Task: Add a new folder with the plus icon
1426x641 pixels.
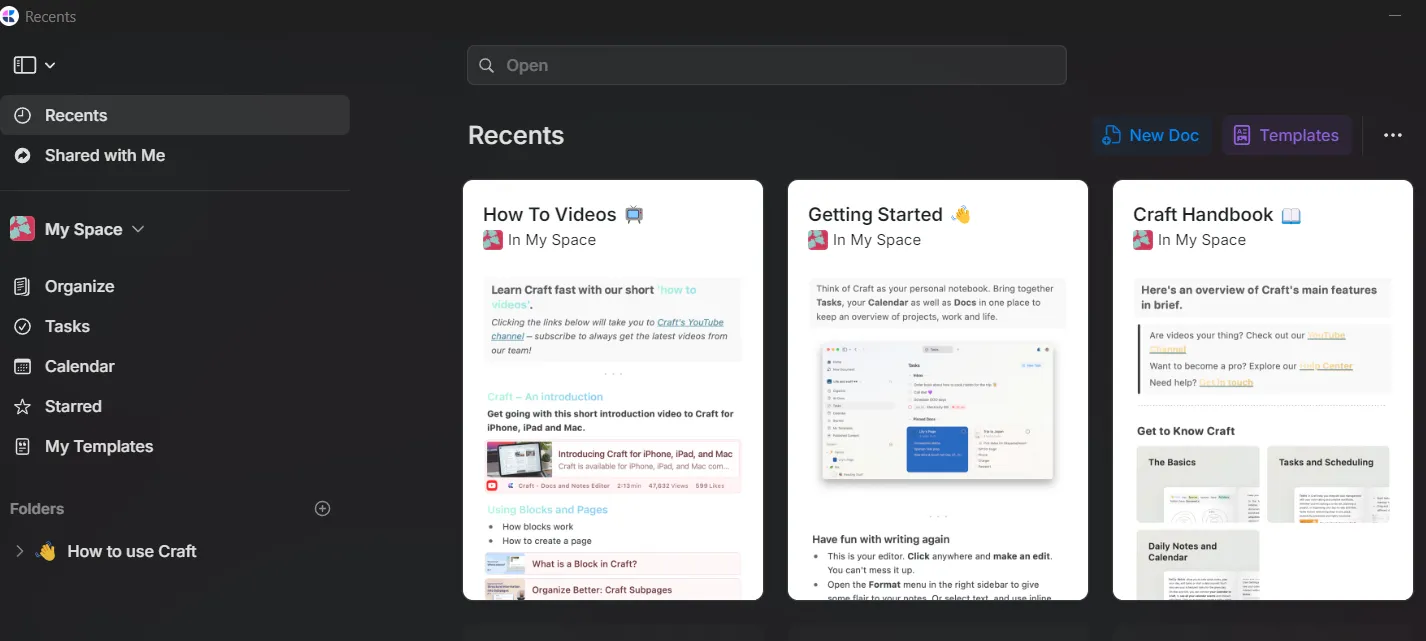Action: click(322, 508)
